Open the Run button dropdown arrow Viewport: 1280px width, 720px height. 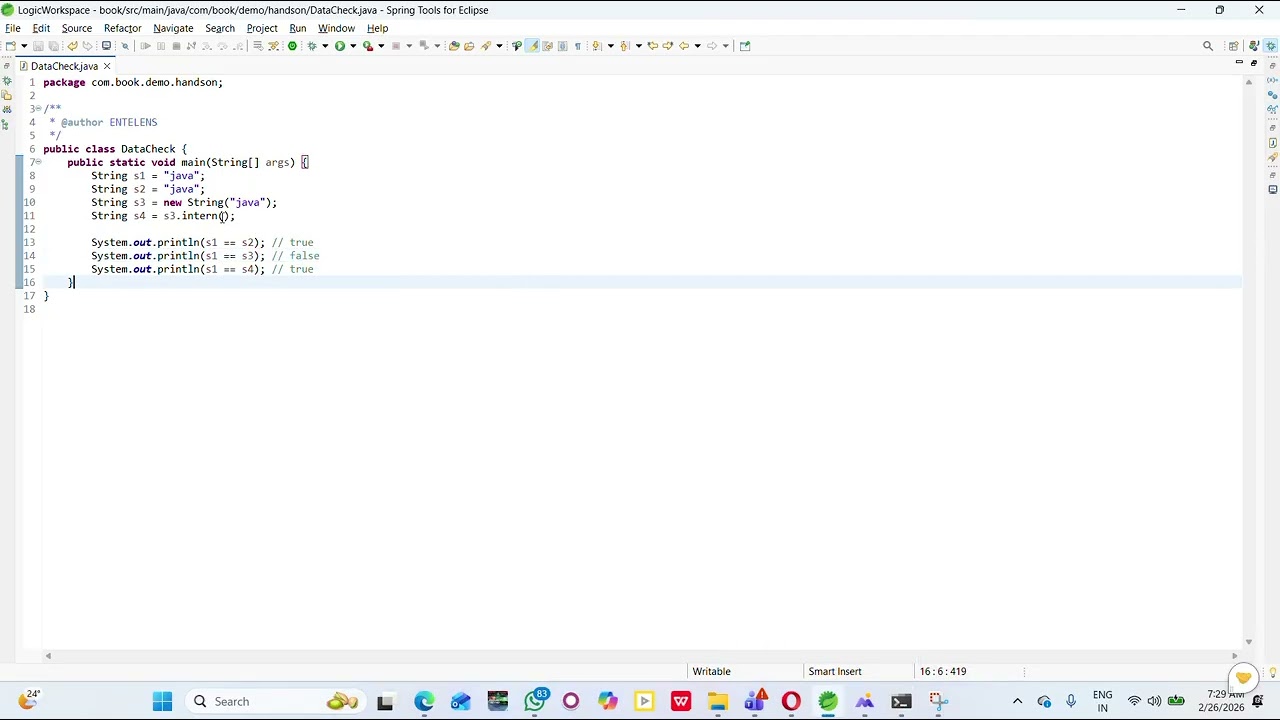pos(353,46)
